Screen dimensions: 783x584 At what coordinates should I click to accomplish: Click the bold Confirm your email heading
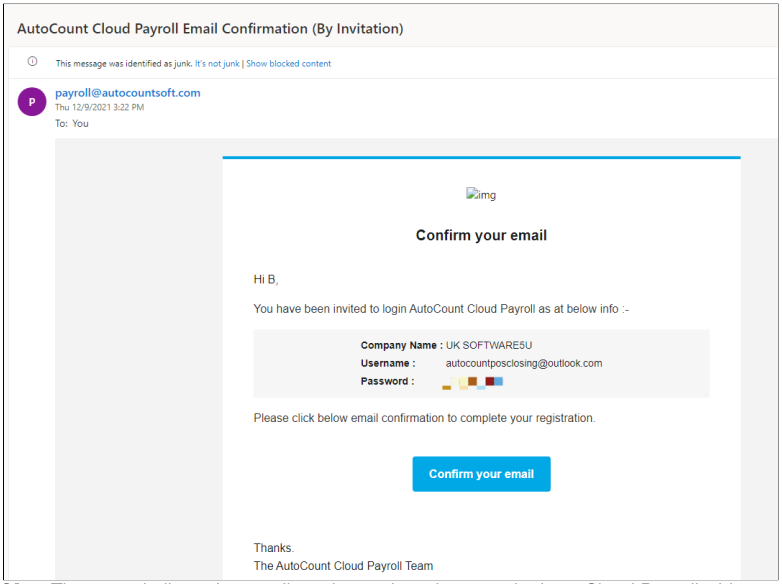click(481, 236)
